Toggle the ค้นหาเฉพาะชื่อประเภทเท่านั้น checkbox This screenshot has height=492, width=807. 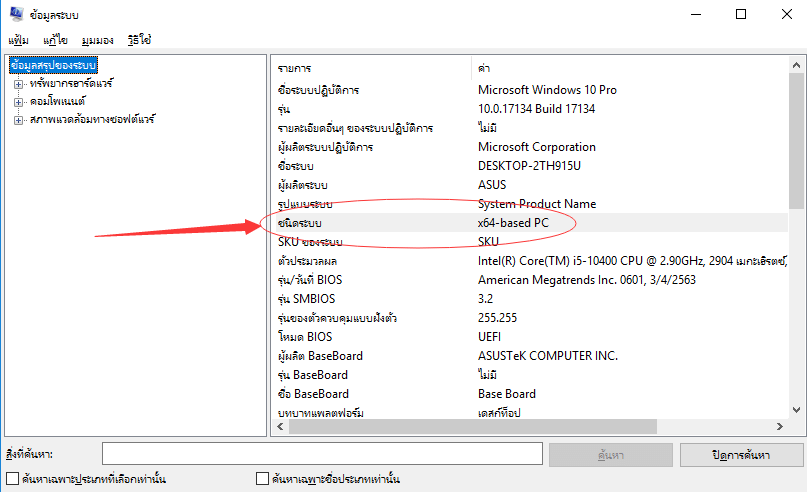(x=263, y=479)
